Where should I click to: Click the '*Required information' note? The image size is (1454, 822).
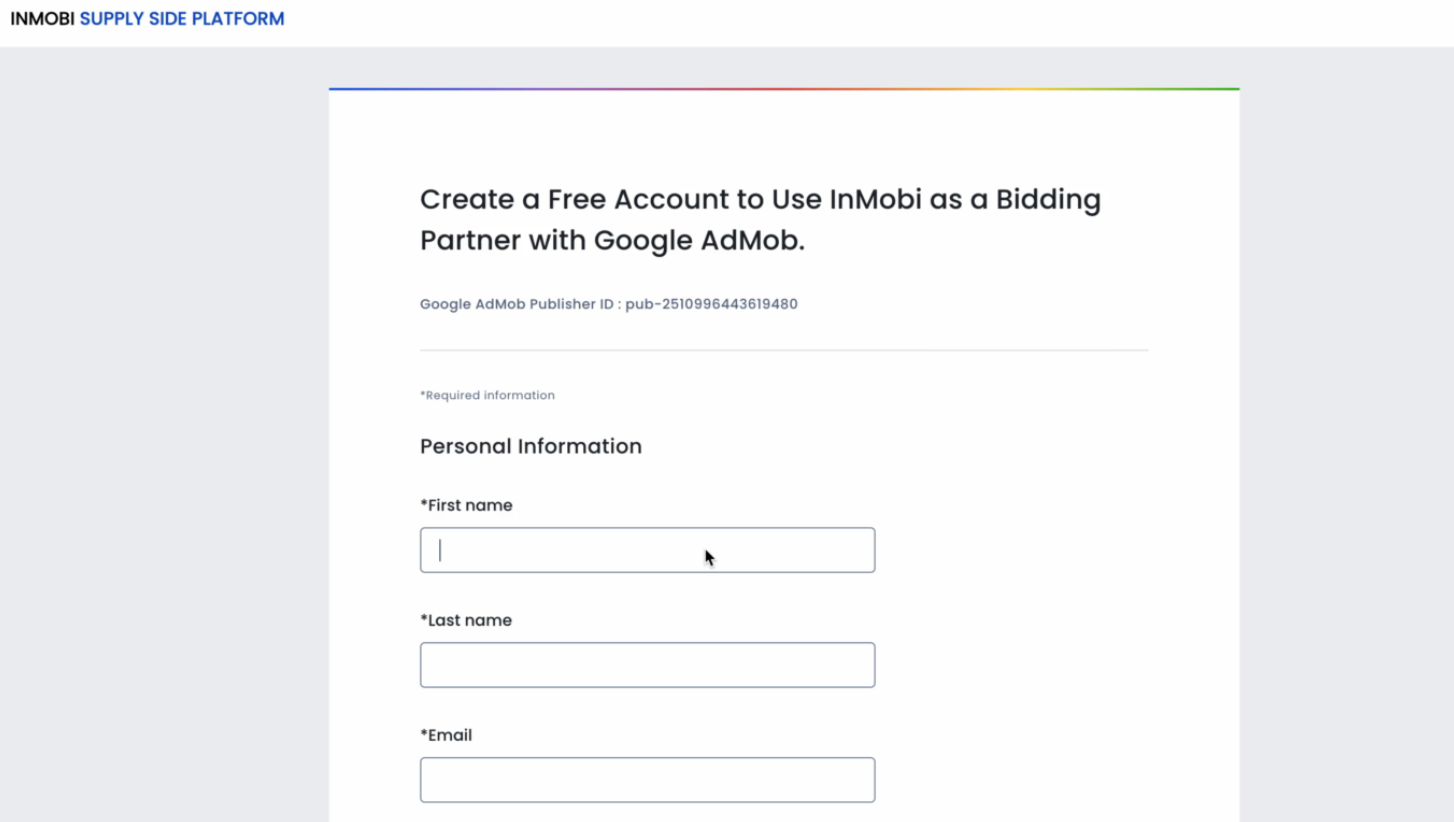click(x=487, y=395)
